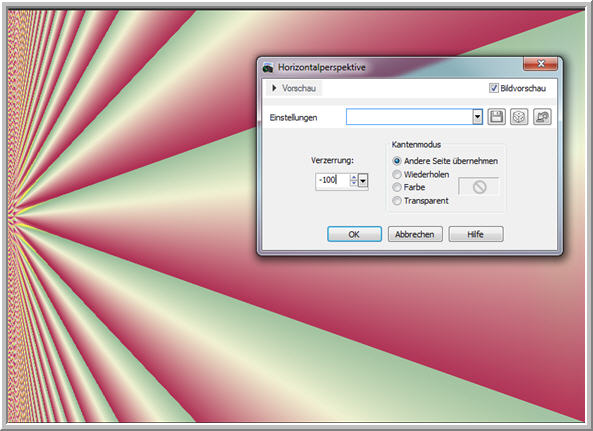593x431 pixels.
Task: Click the Horizontalperspektive title bar app icon
Action: point(268,67)
